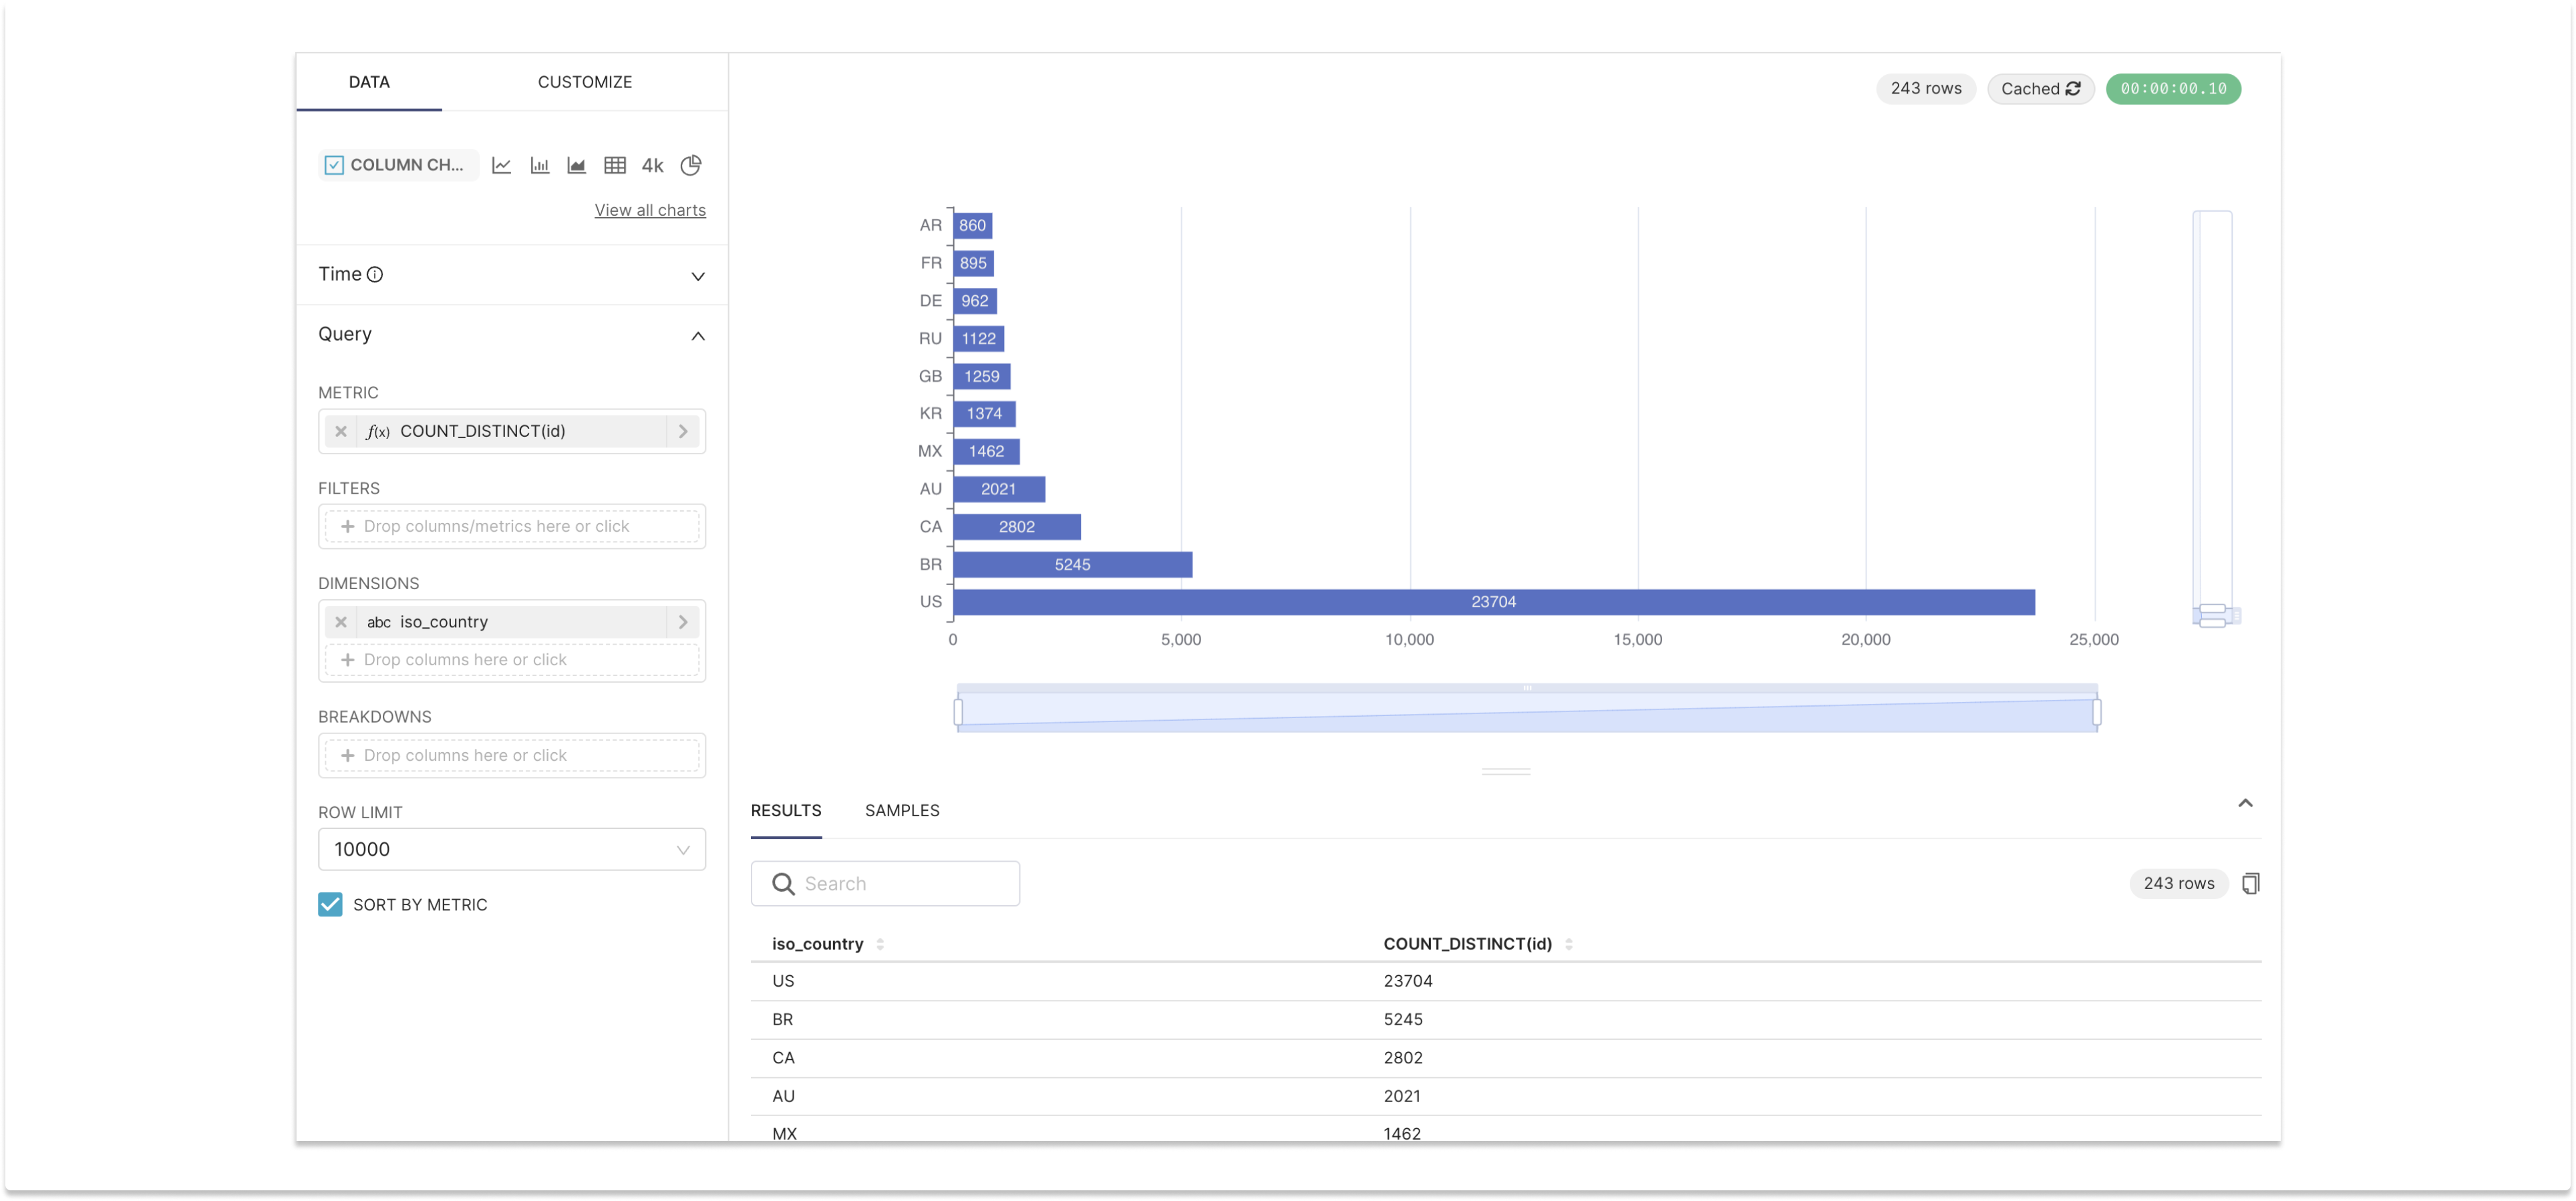
Task: Sort table by iso_country column
Action: point(818,943)
